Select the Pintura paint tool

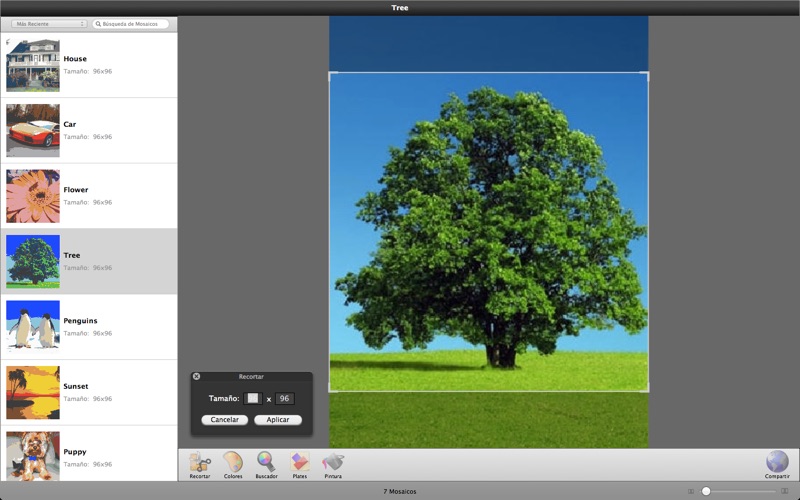point(333,463)
